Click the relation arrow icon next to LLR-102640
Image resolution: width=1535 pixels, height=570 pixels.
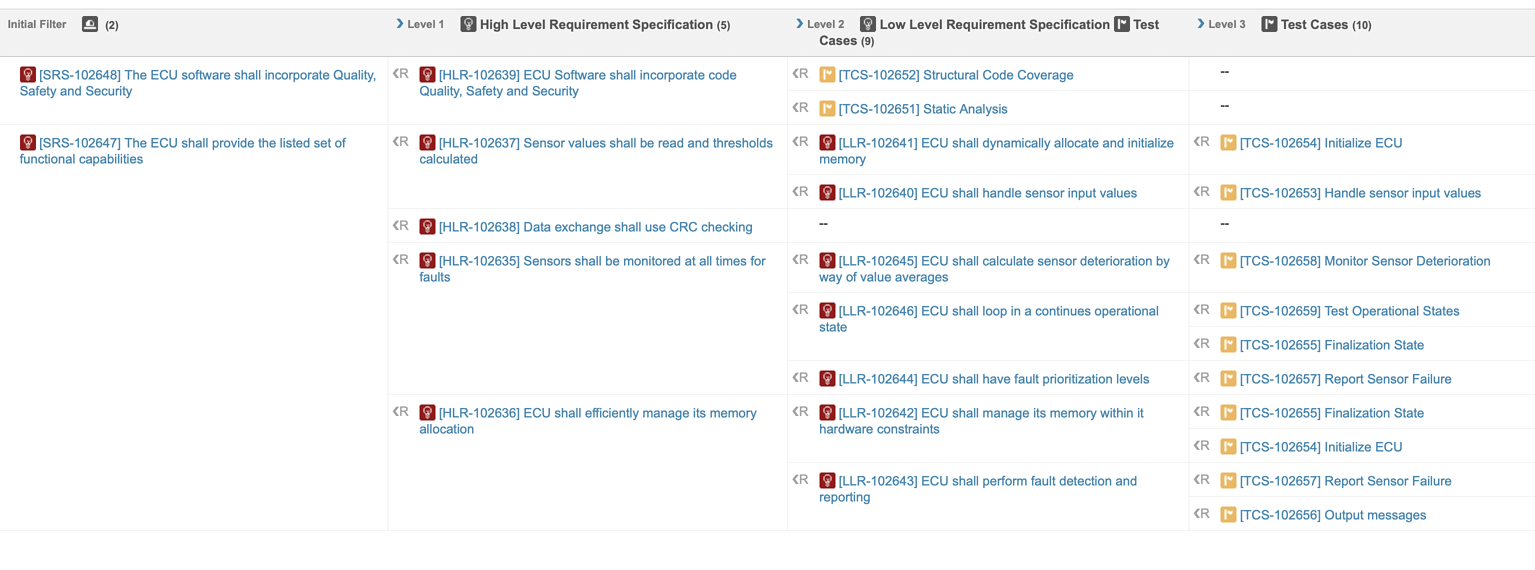click(800, 192)
